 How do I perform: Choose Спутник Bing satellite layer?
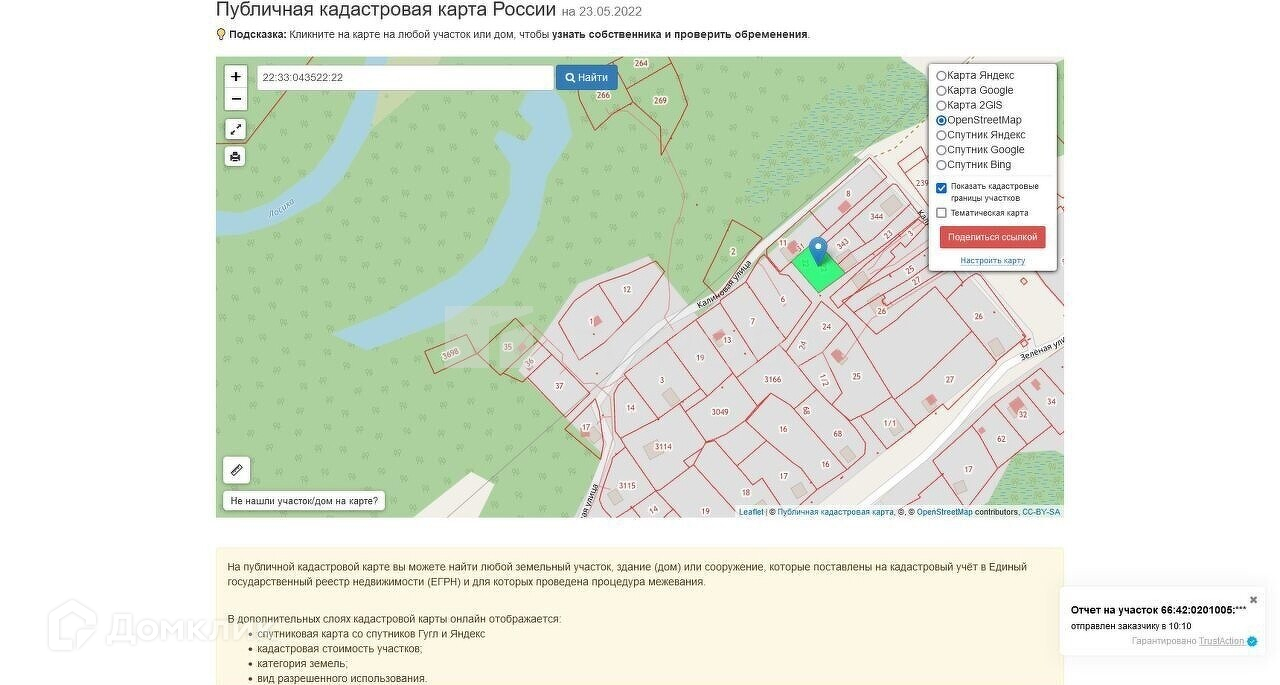[x=941, y=165]
